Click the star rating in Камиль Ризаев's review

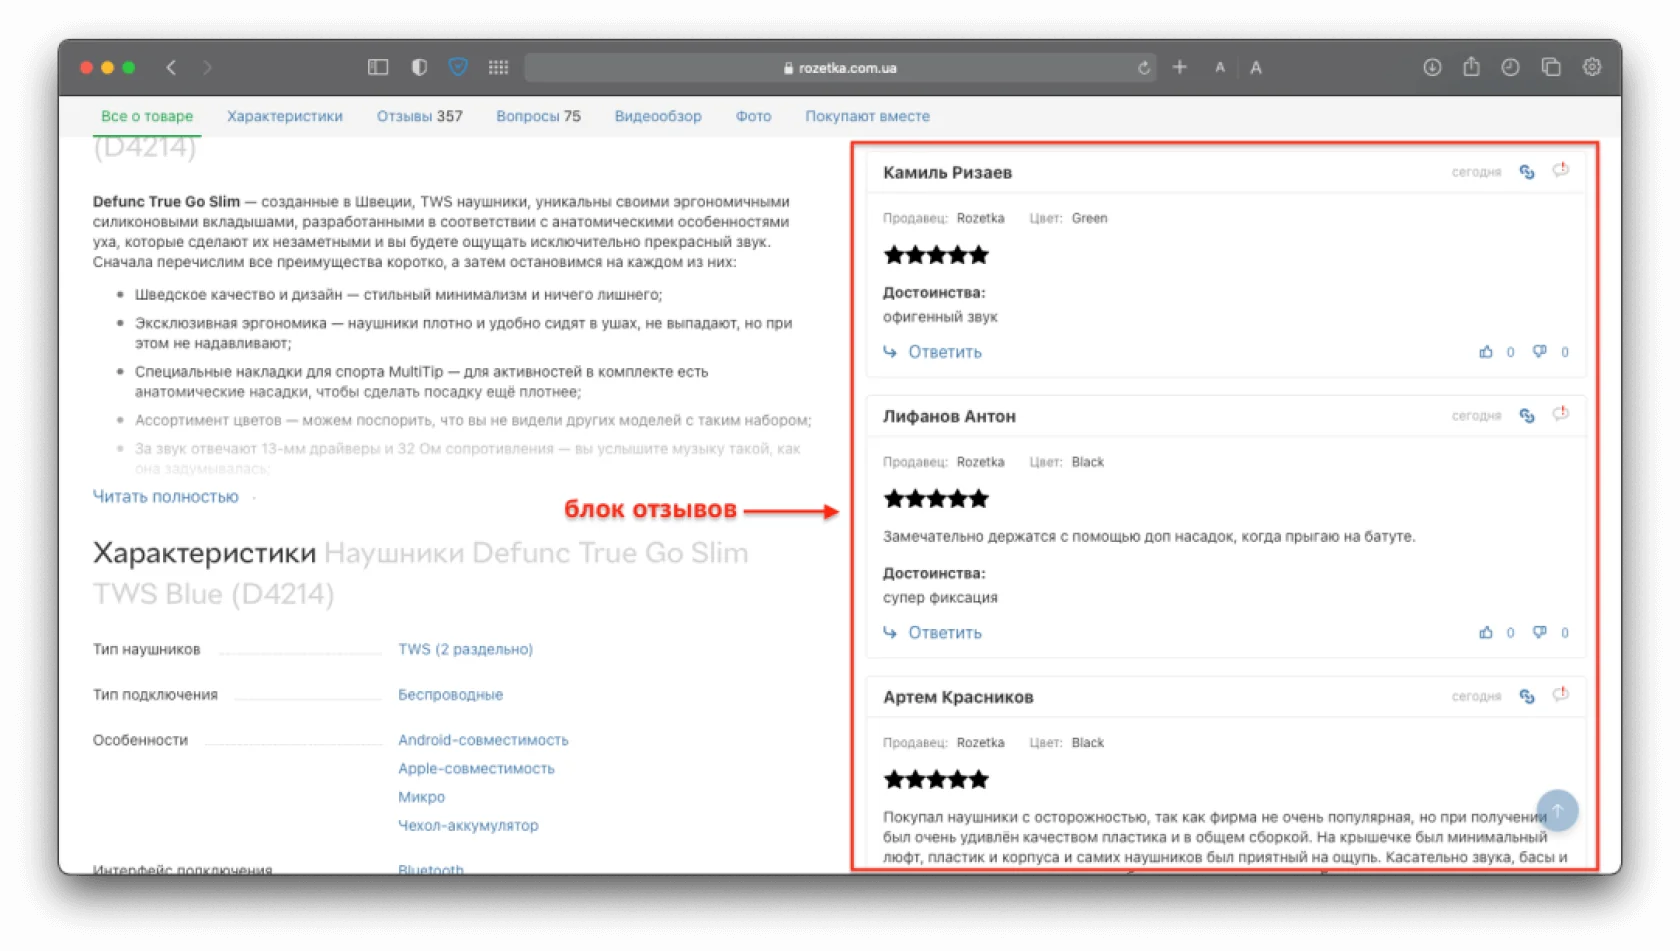pos(936,255)
